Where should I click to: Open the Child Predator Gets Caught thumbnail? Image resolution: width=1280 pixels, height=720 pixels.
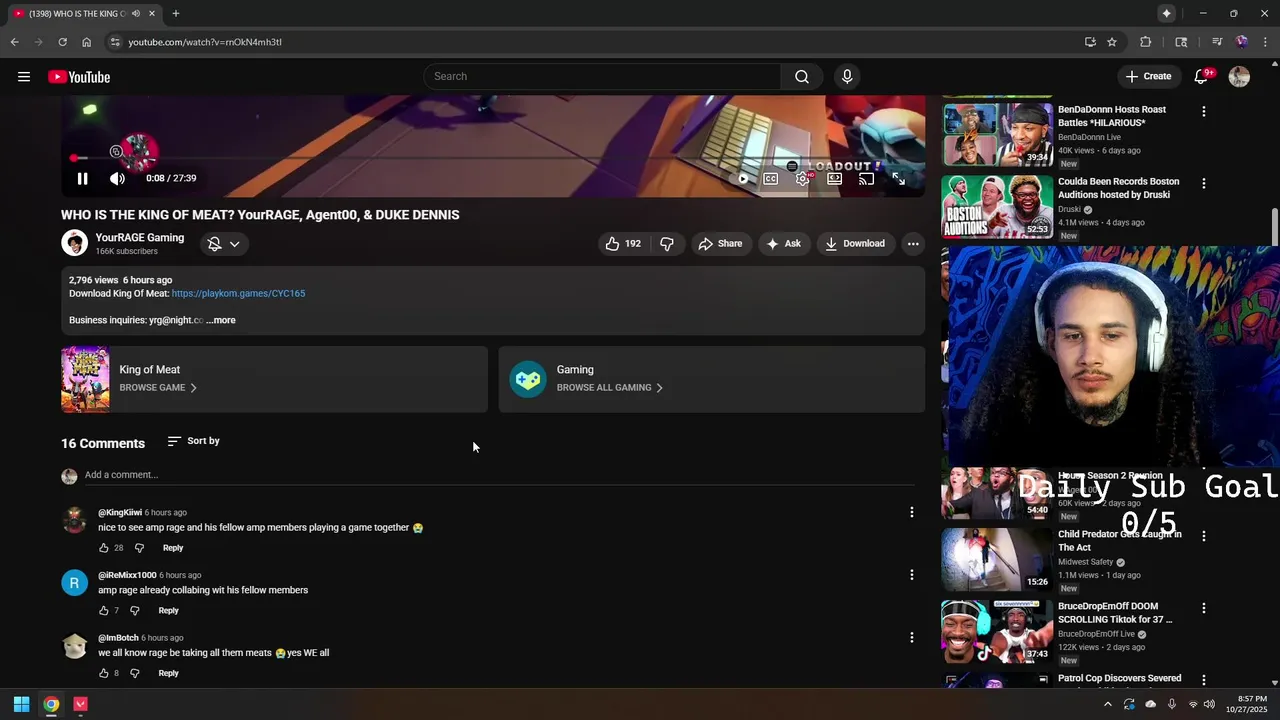(x=997, y=559)
